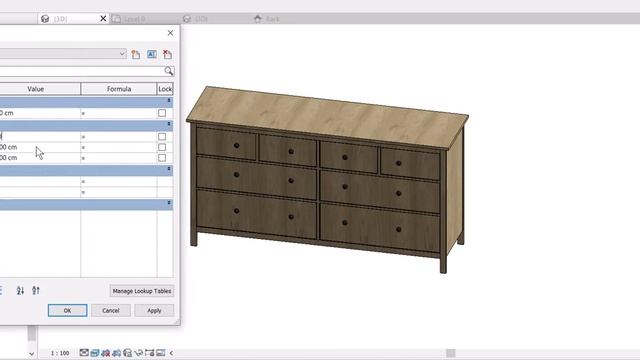Collapse the second blue parameter group
This screenshot has width=640, height=360.
[169, 124]
